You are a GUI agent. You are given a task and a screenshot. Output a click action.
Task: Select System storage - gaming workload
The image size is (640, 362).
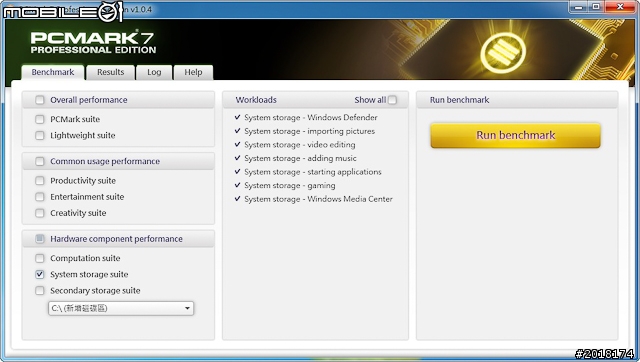[290, 186]
